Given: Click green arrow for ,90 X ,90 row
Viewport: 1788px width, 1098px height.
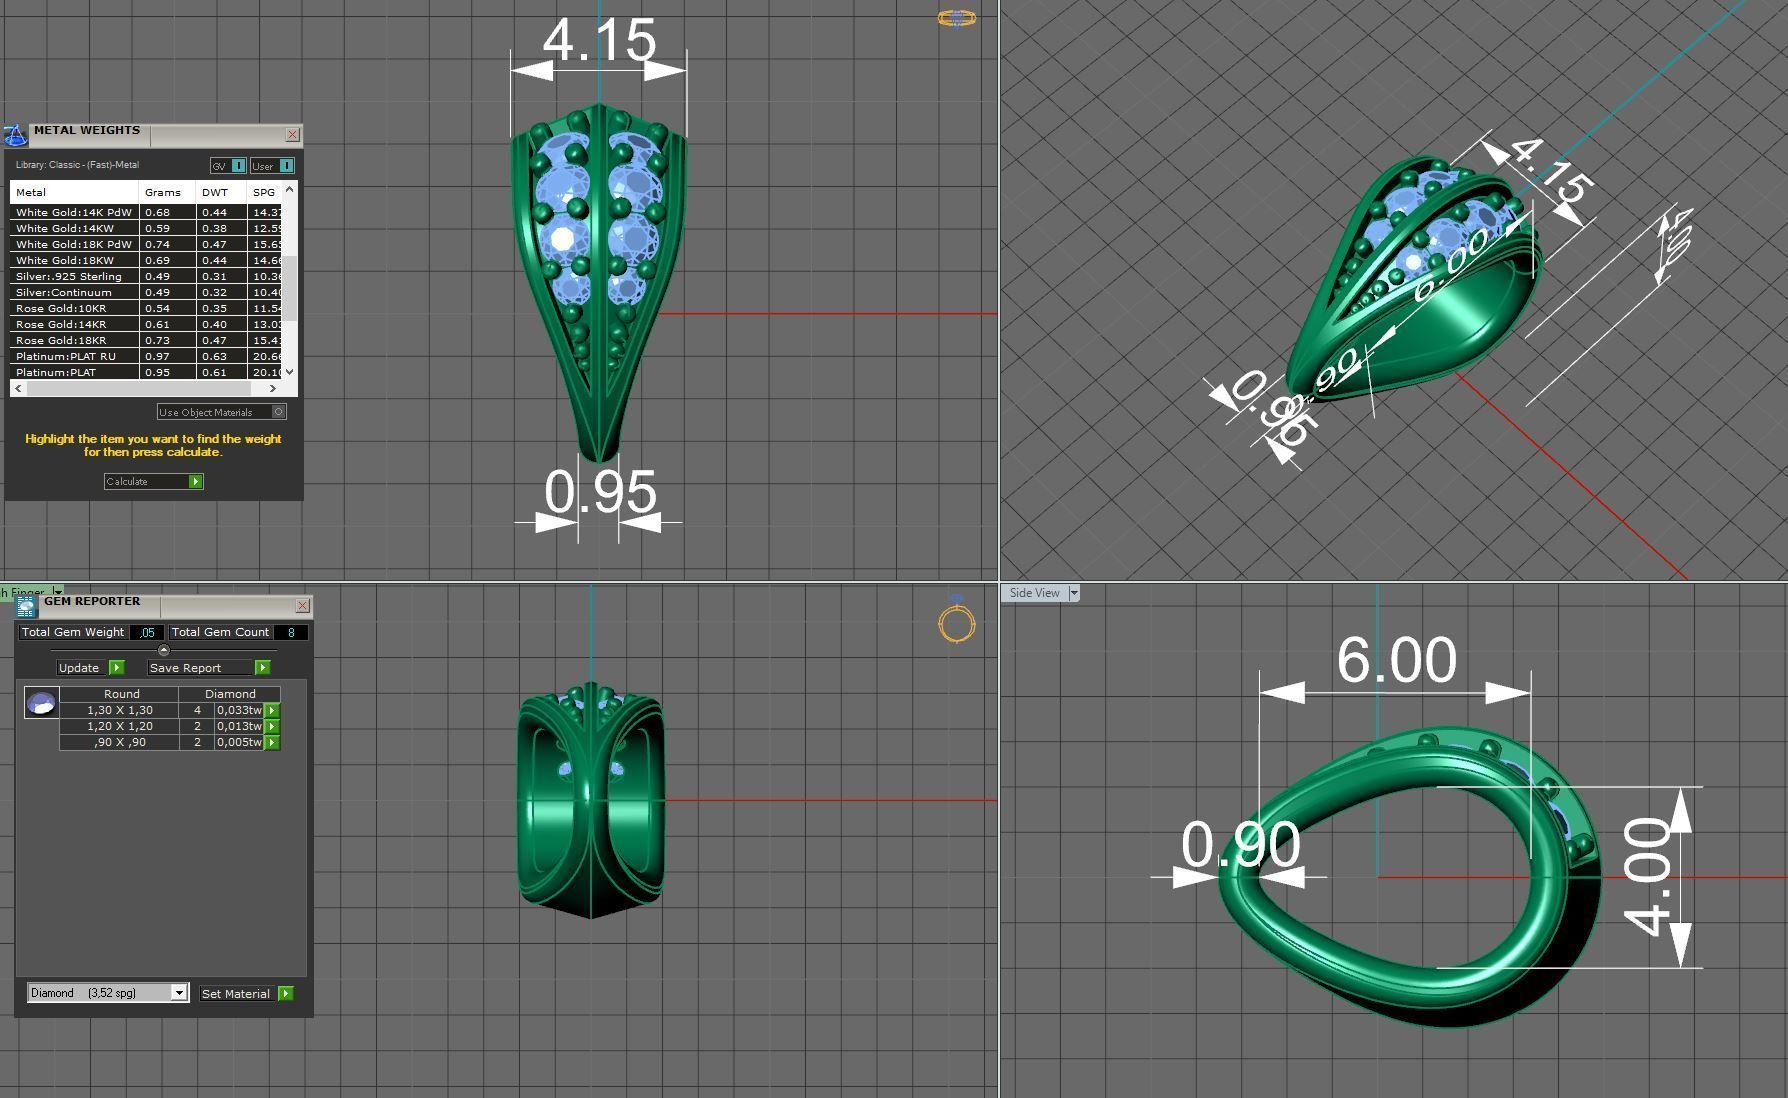Looking at the screenshot, I should [272, 742].
